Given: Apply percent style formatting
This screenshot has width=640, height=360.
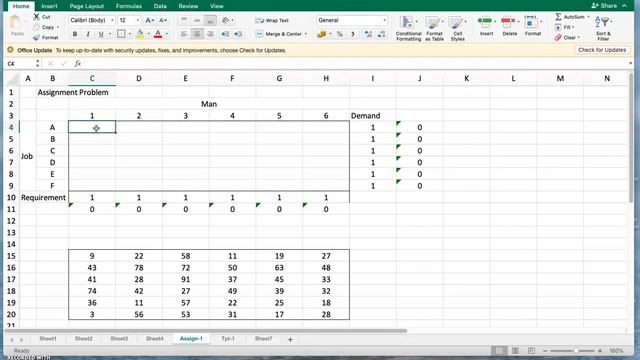Looking at the screenshot, I should (340, 34).
